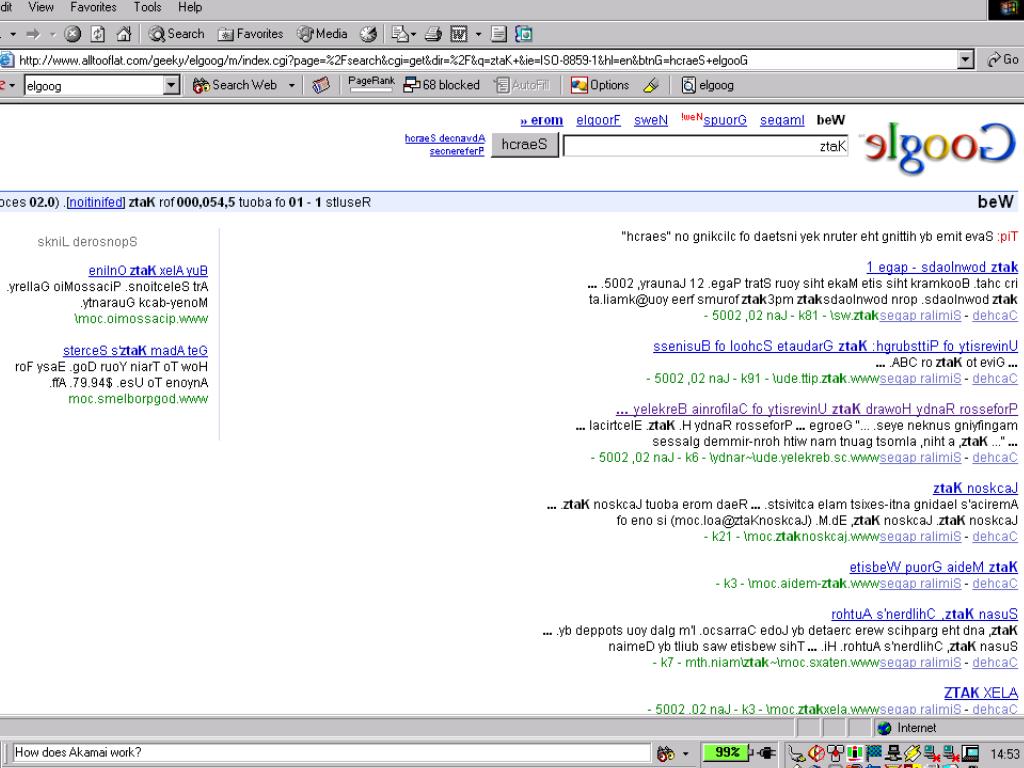Click the clock showing 14:53
This screenshot has height=768, width=1024.
[1004, 754]
